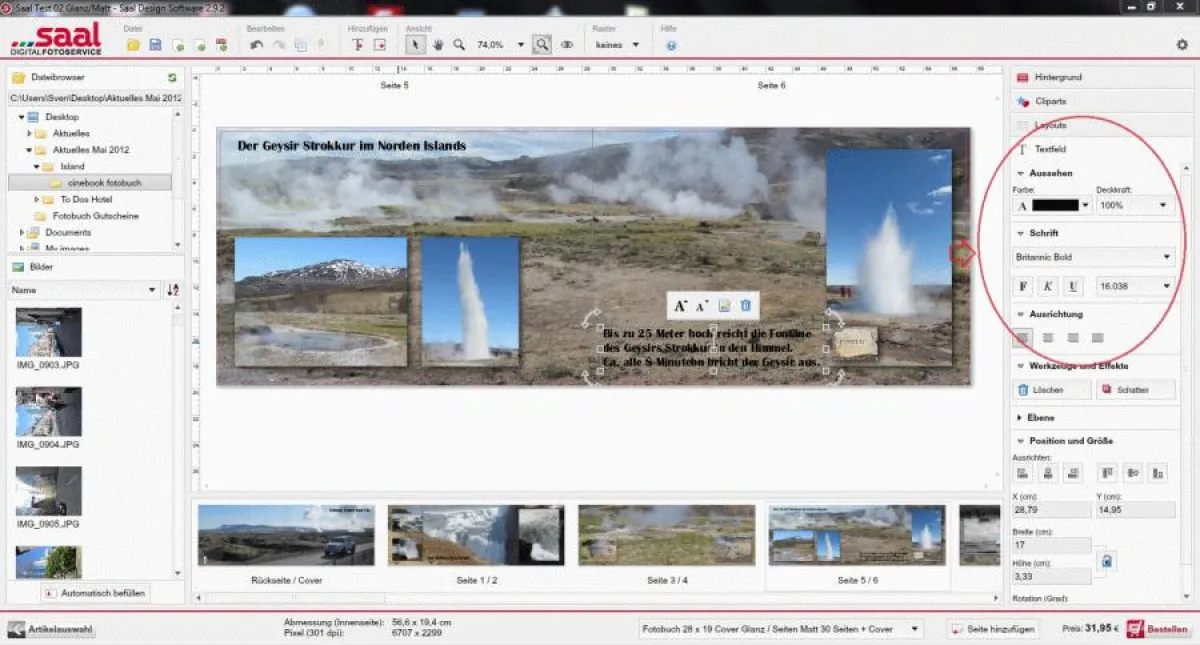Select the arrow selection tool

click(415, 44)
